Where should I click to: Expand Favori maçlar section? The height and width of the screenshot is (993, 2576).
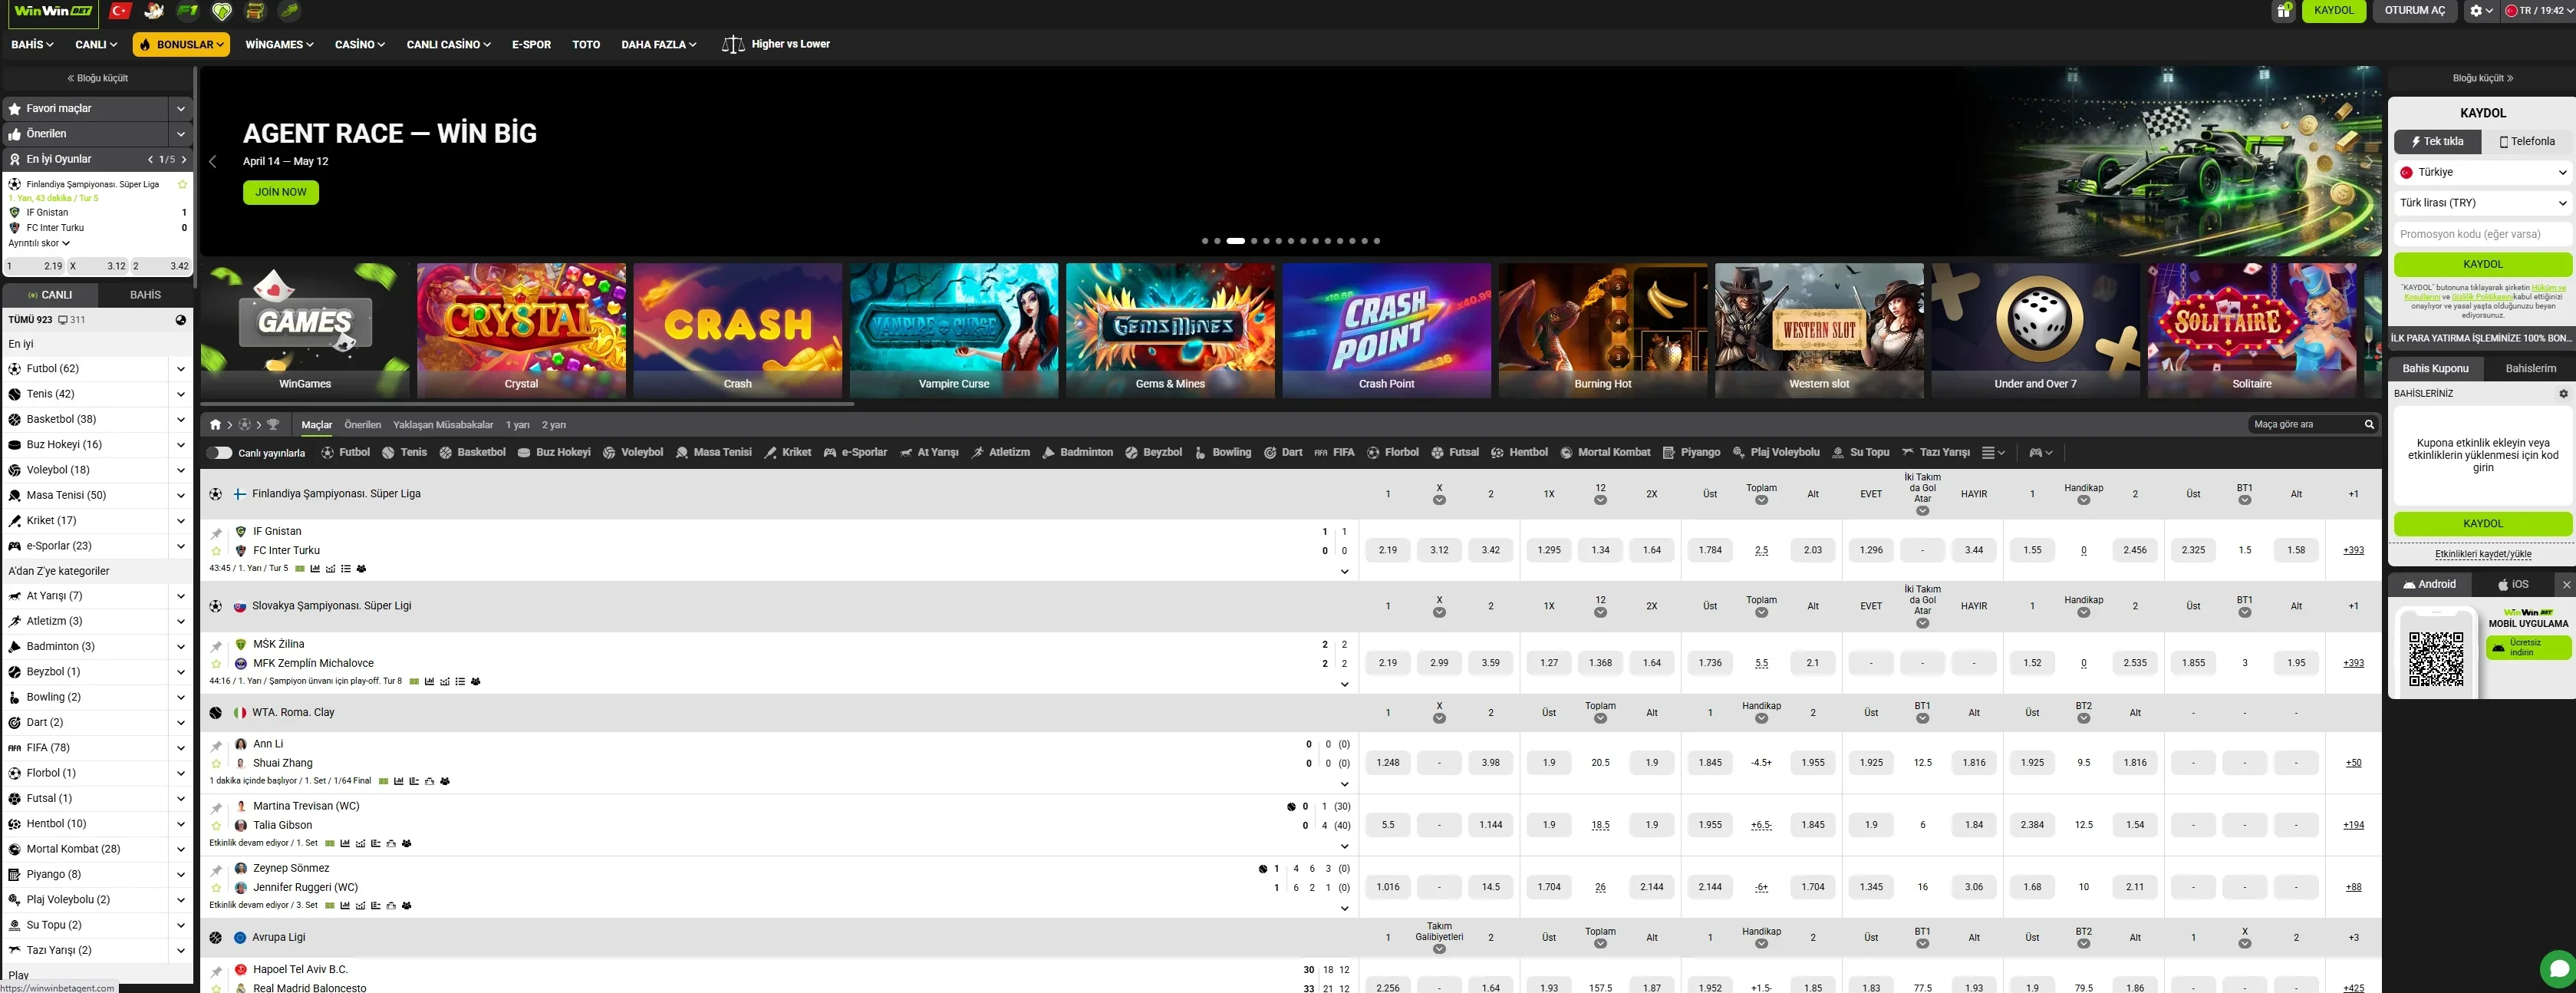(x=181, y=108)
